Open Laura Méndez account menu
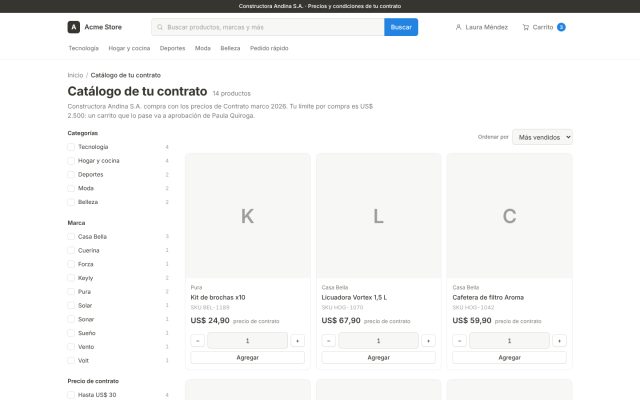640x400 pixels. click(482, 27)
